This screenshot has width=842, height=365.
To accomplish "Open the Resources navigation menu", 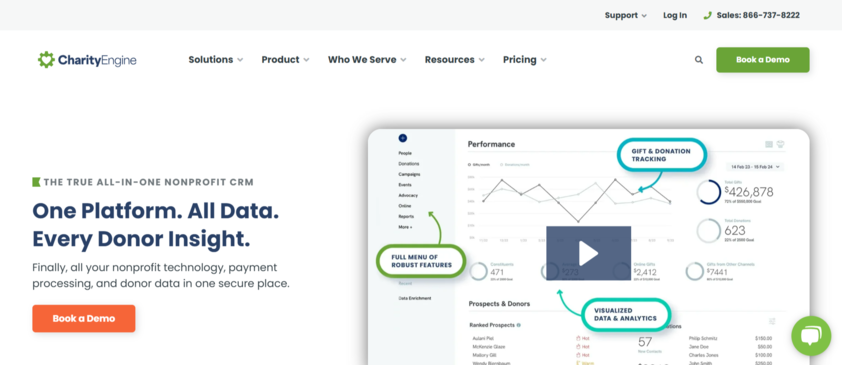I will click(454, 60).
